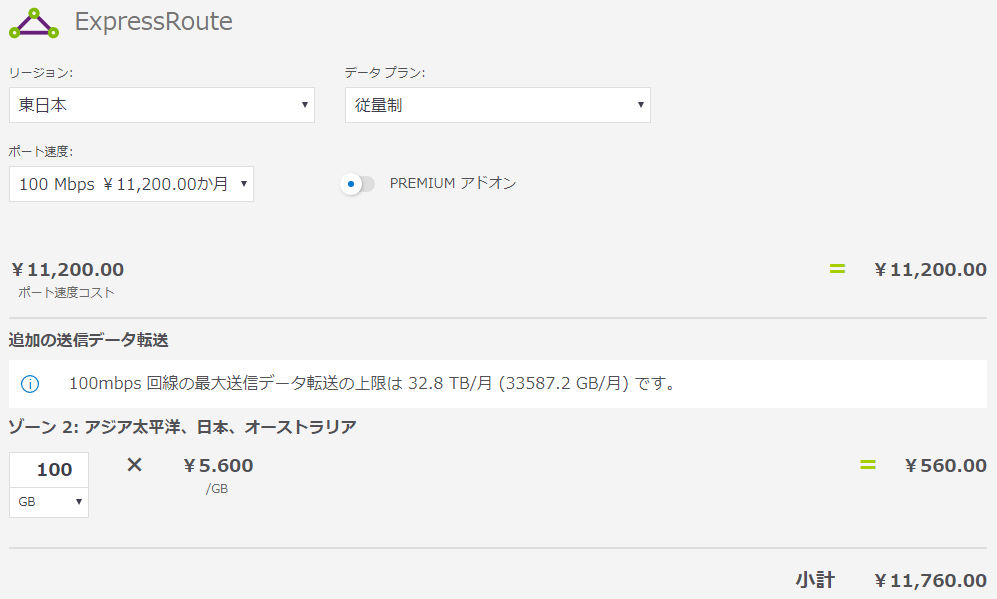Click the 小計 subtotal amount ¥11,760.00
The width and height of the screenshot is (997, 599).
click(x=930, y=581)
